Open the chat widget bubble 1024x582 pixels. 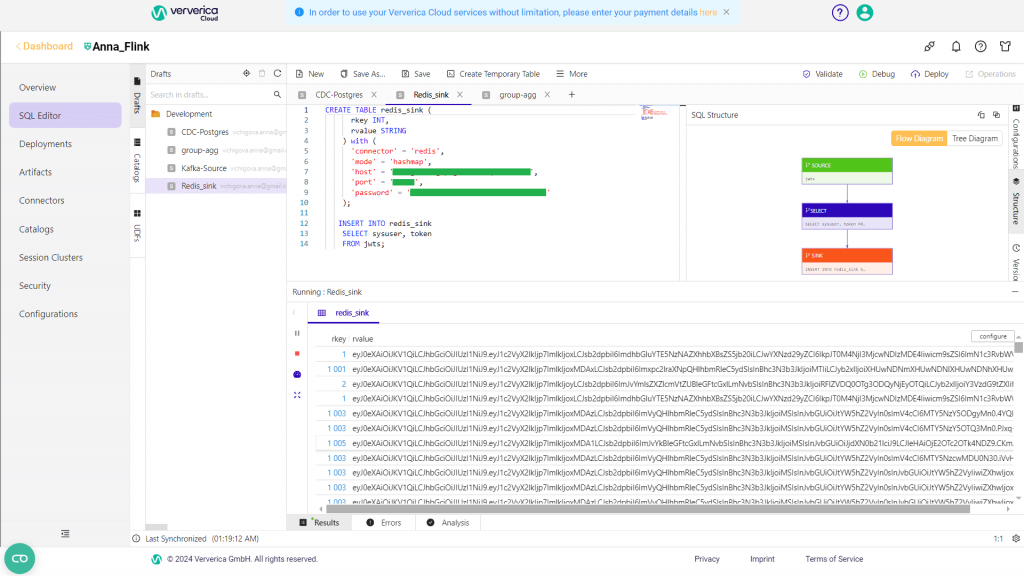(20, 558)
